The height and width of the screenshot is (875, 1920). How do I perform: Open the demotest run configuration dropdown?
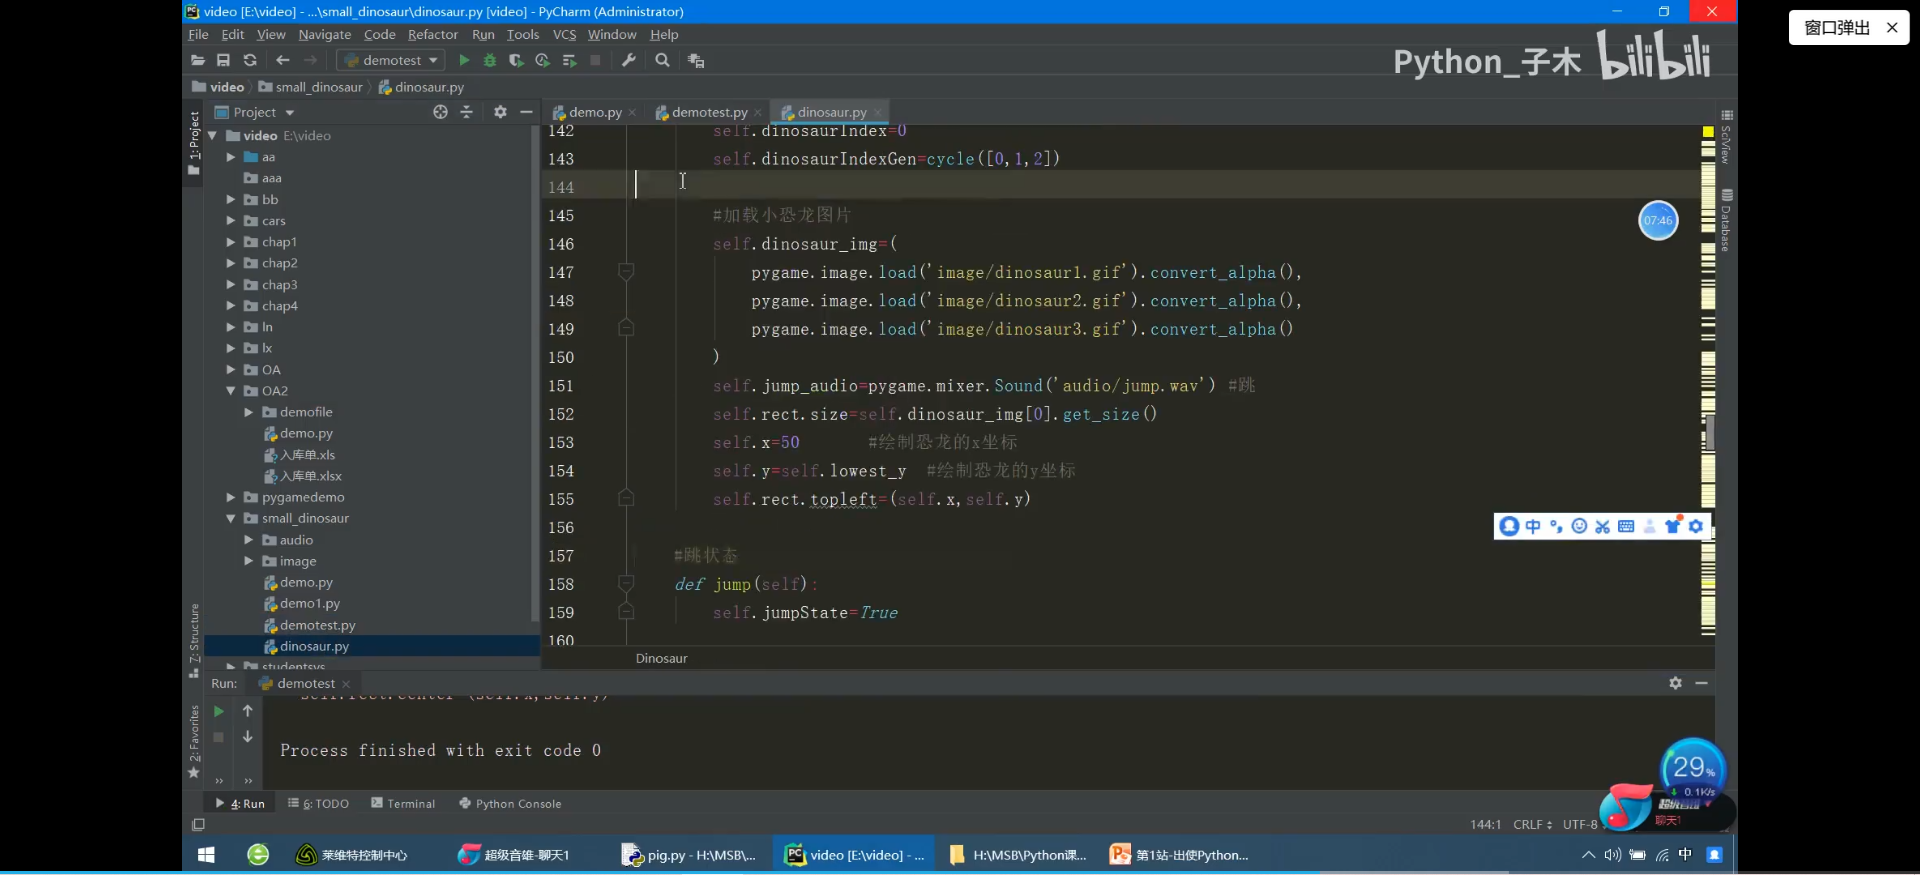coord(391,60)
